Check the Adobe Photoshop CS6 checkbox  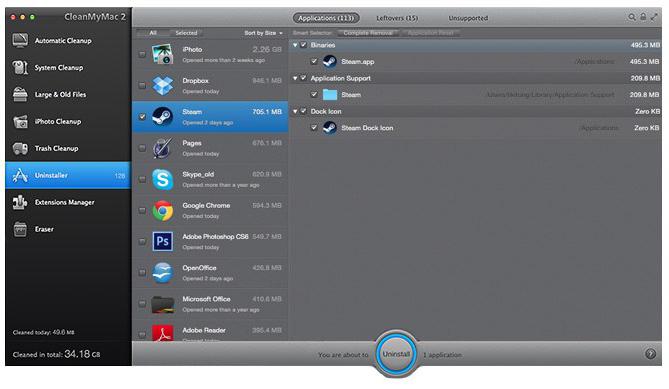coord(142,241)
